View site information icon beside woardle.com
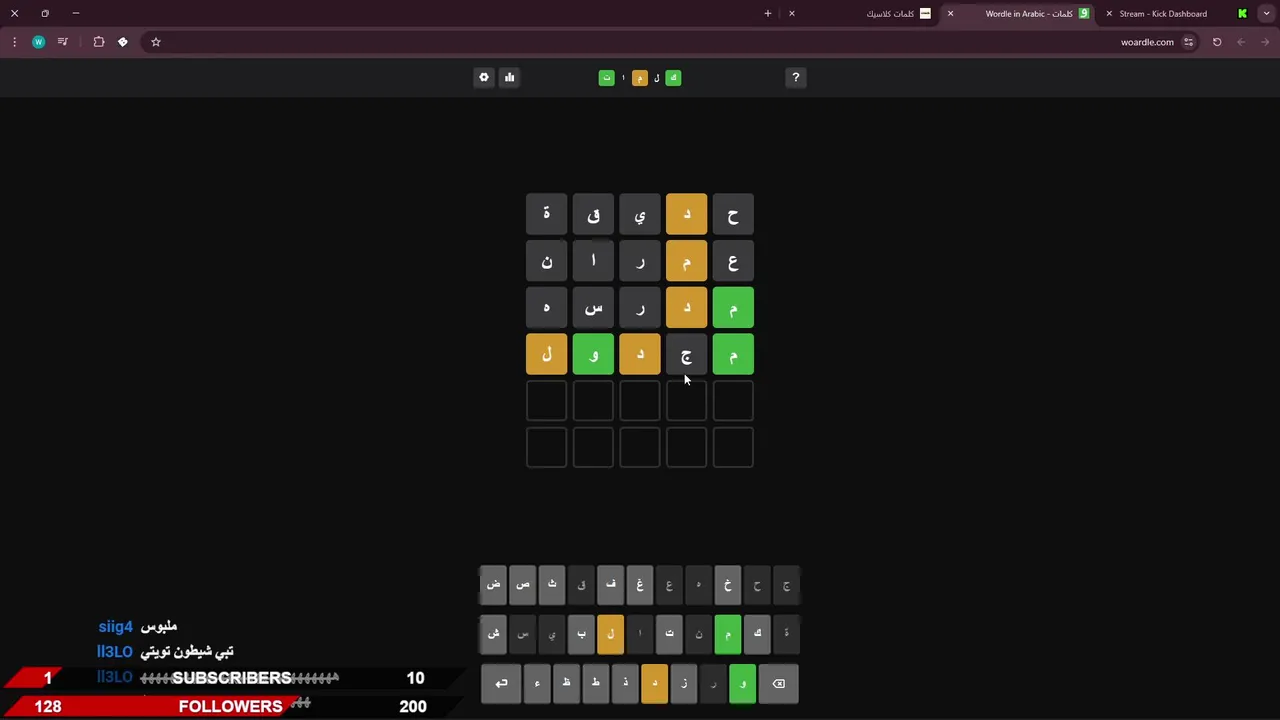The image size is (1280, 720). [x=1188, y=42]
